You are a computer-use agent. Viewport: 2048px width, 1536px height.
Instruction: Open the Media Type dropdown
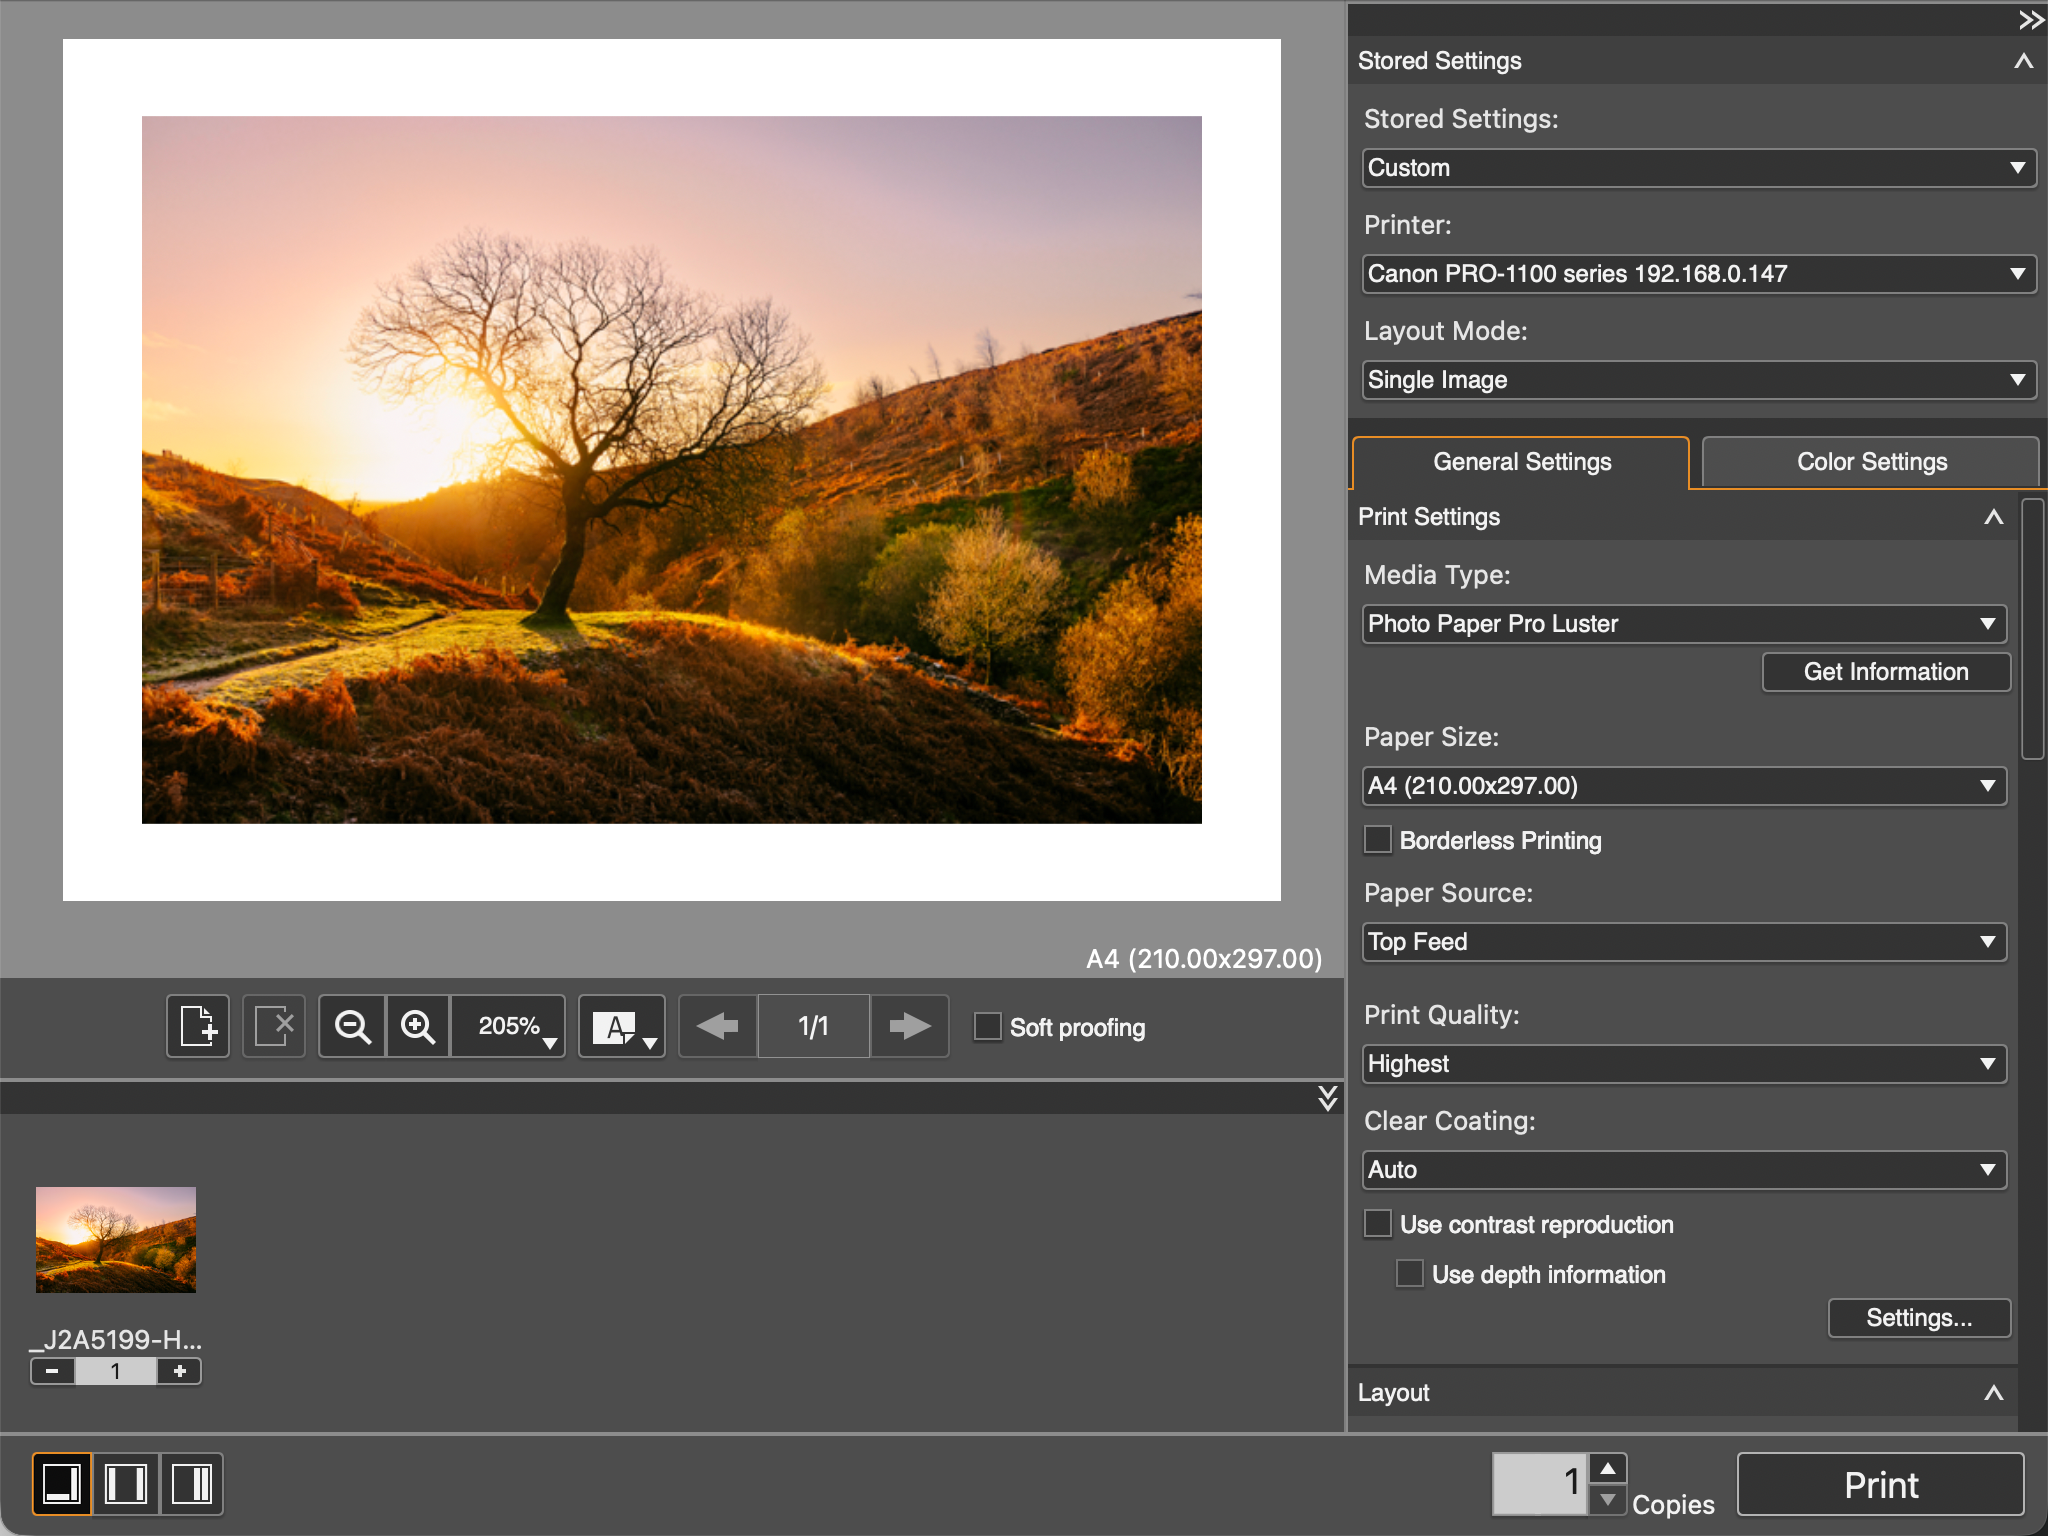[1684, 624]
